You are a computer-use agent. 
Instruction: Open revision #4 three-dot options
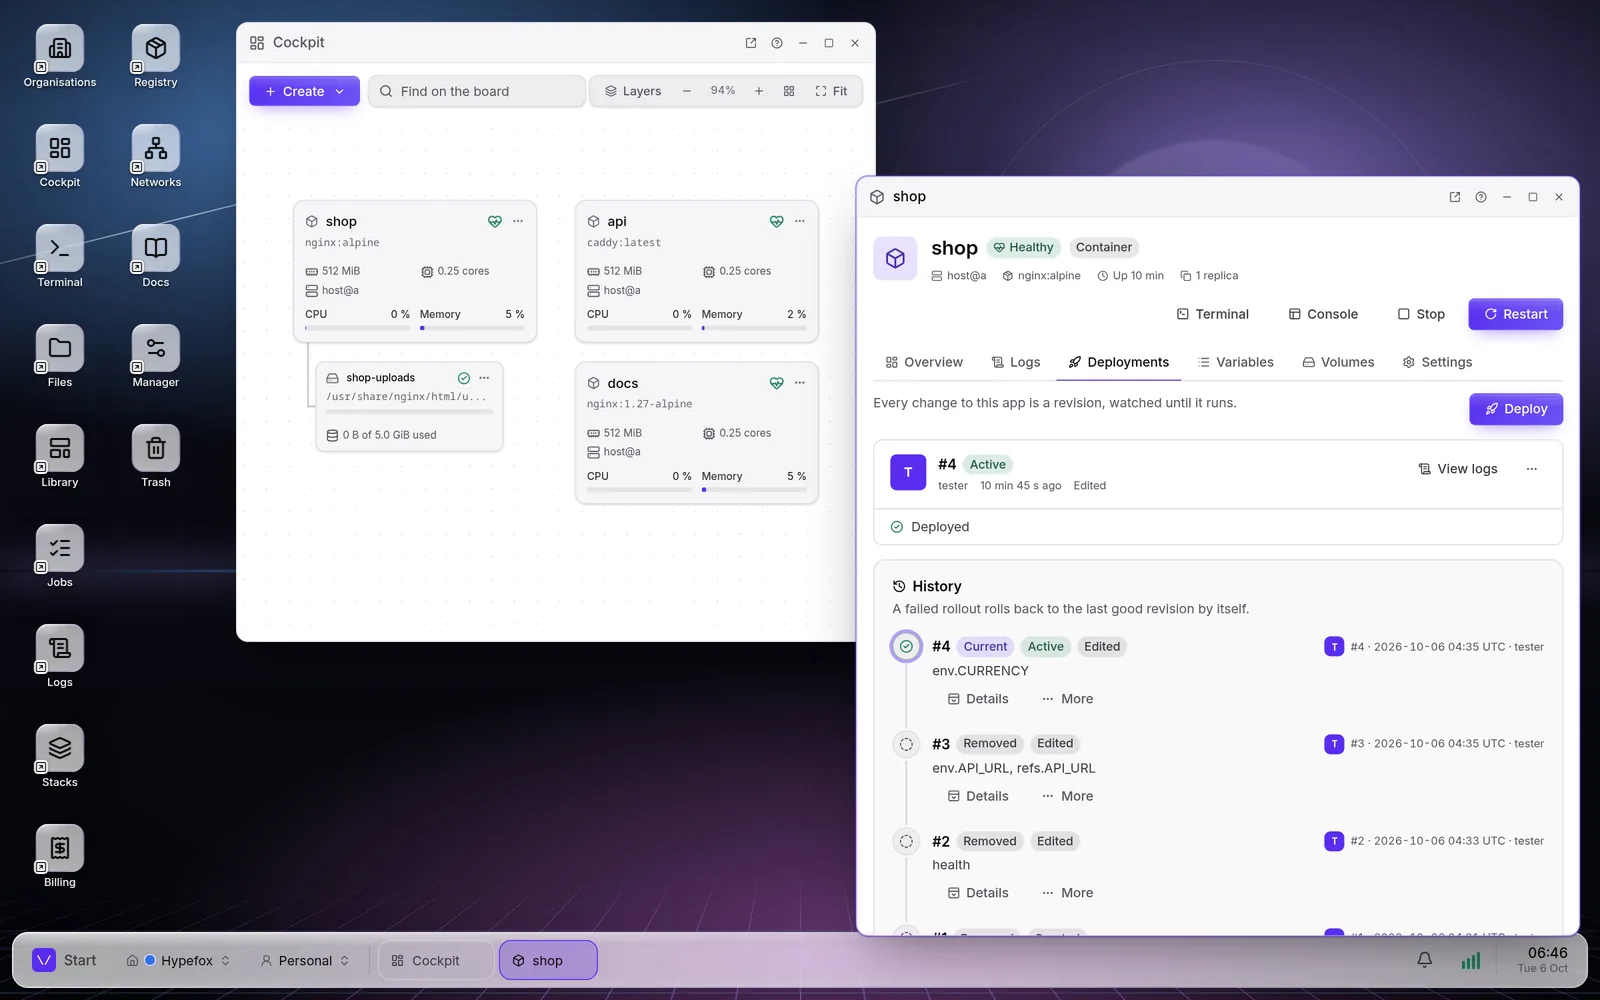click(x=1532, y=469)
